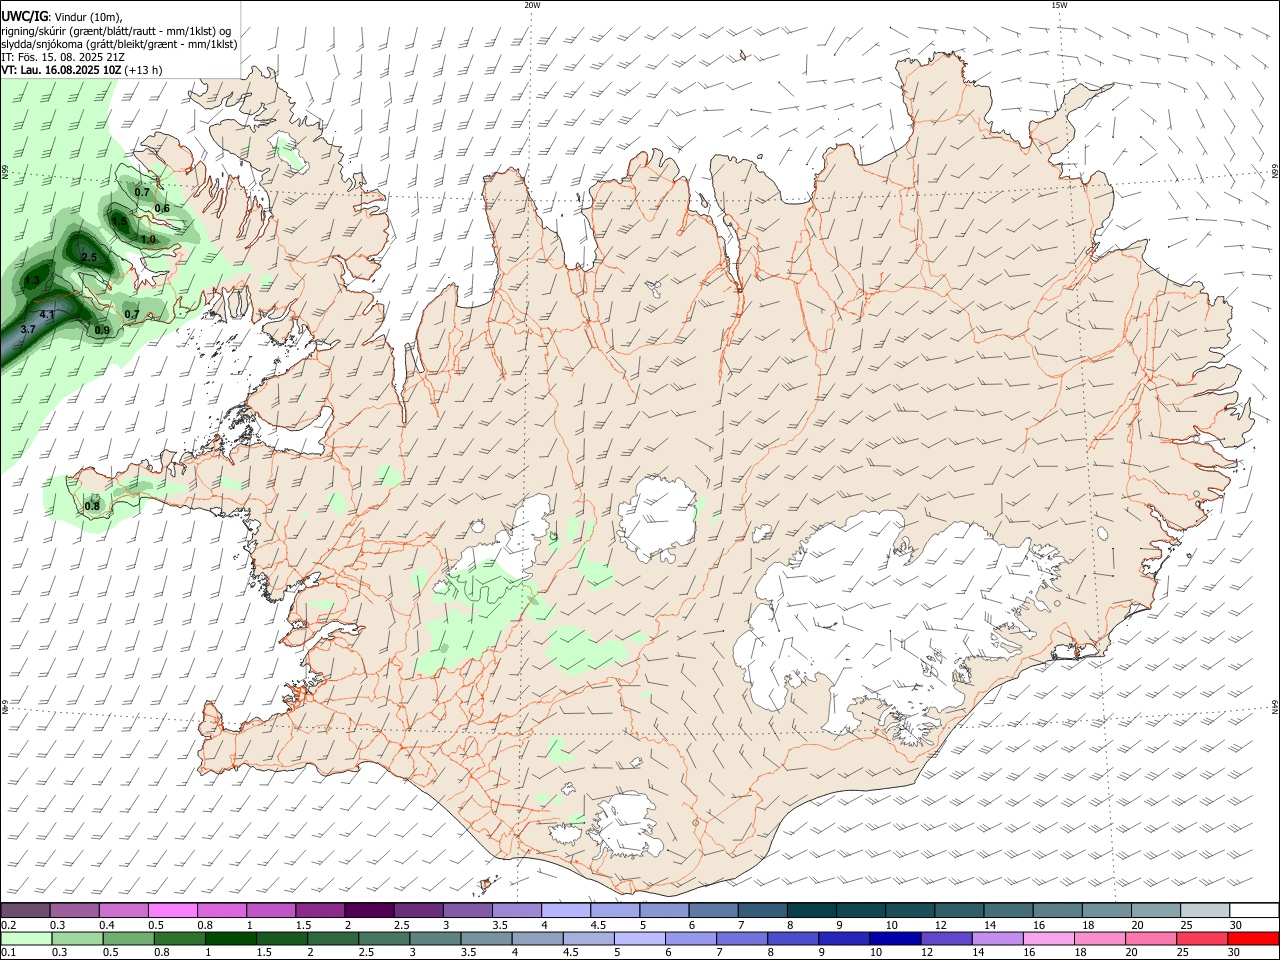The width and height of the screenshot is (1280, 960).
Task: Select the darkest green swatch labeled 1 in lower row
Action: click(x=230, y=939)
